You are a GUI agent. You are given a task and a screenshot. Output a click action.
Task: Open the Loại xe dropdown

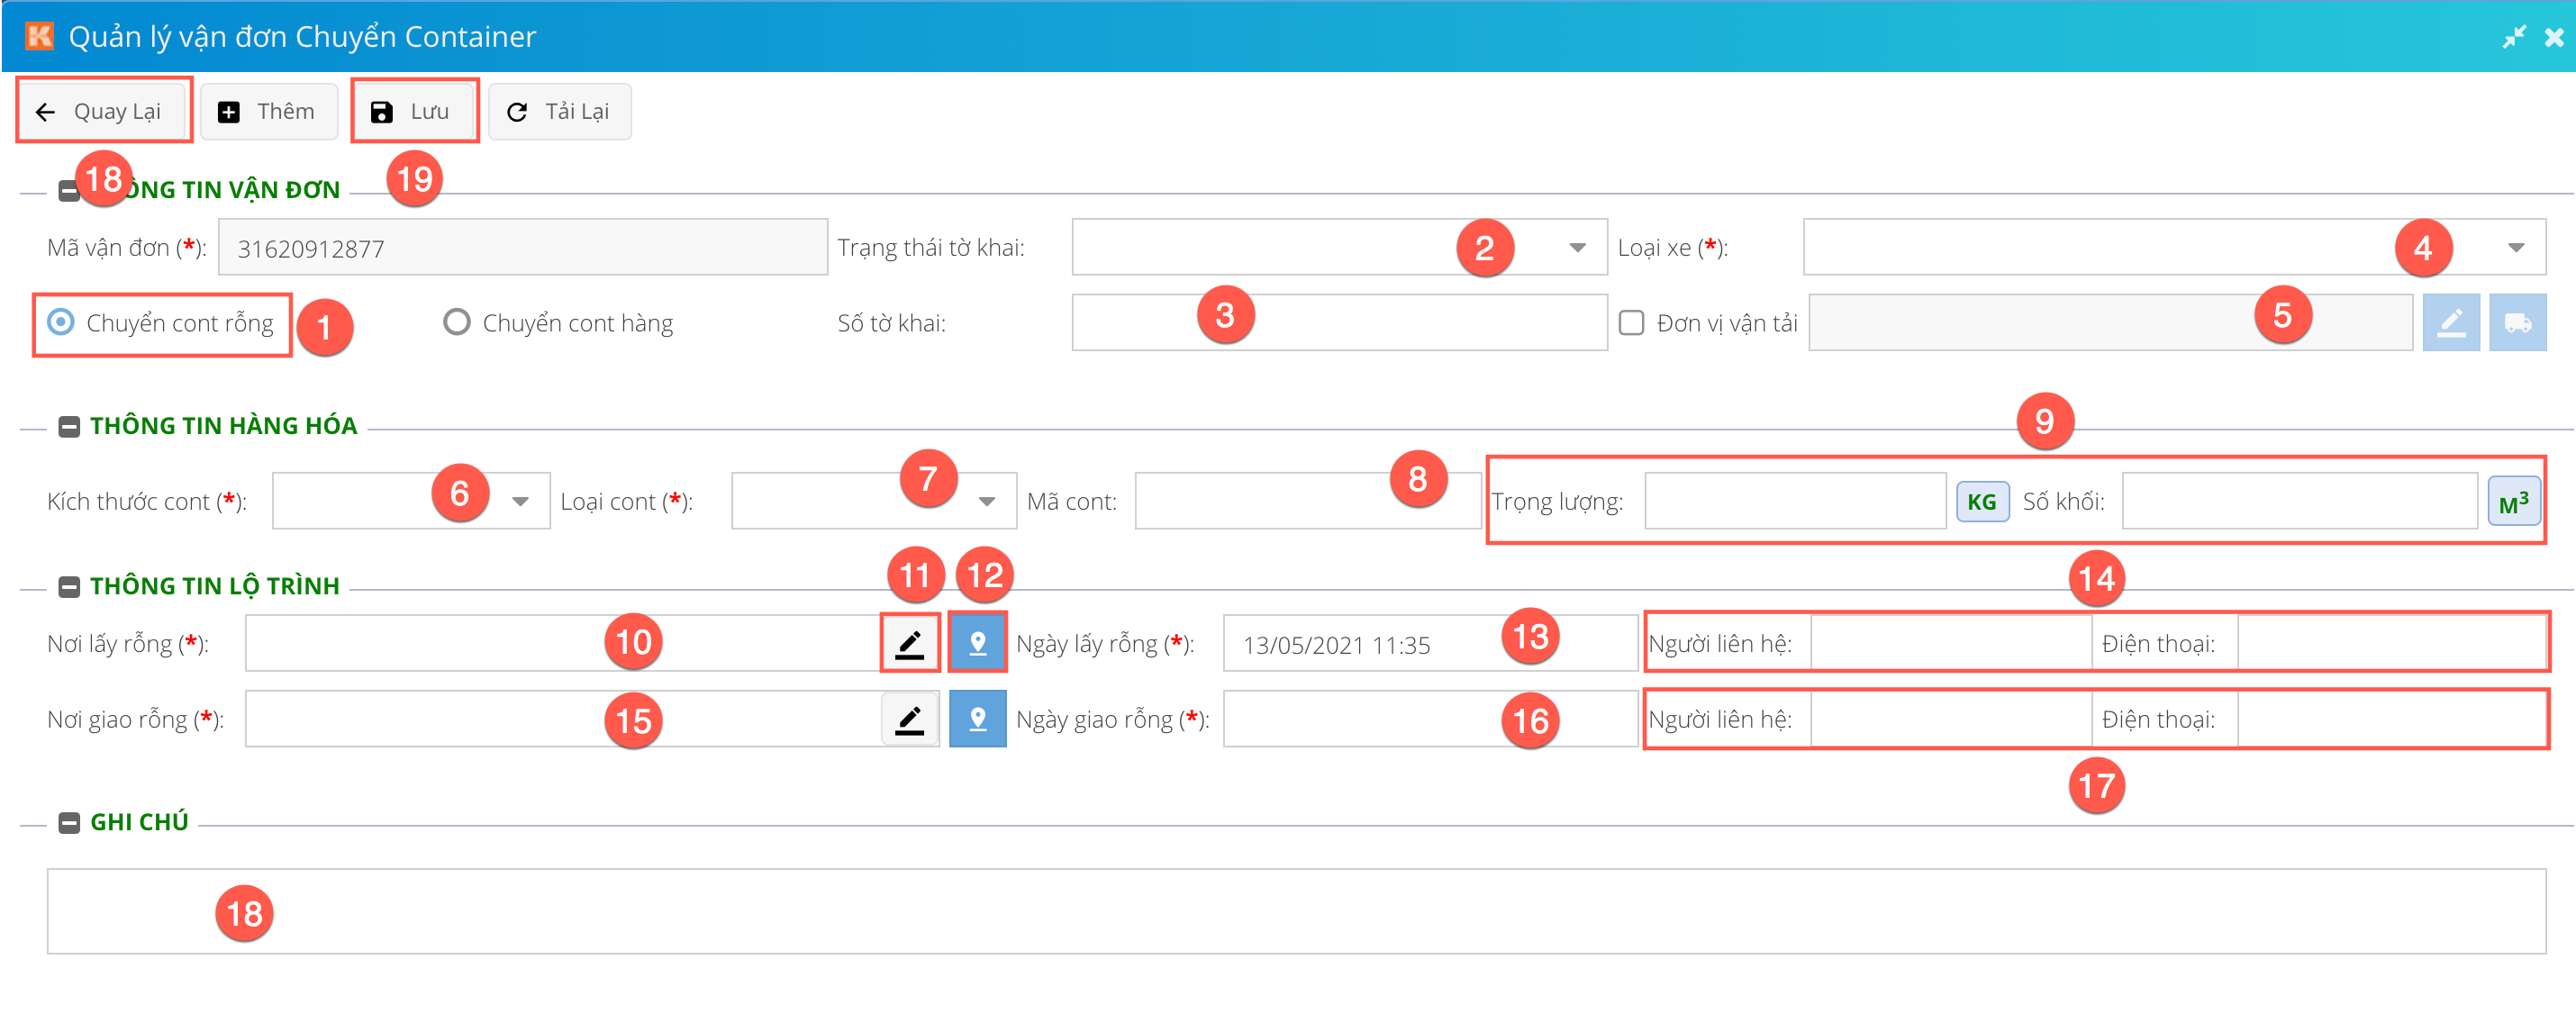2515,247
